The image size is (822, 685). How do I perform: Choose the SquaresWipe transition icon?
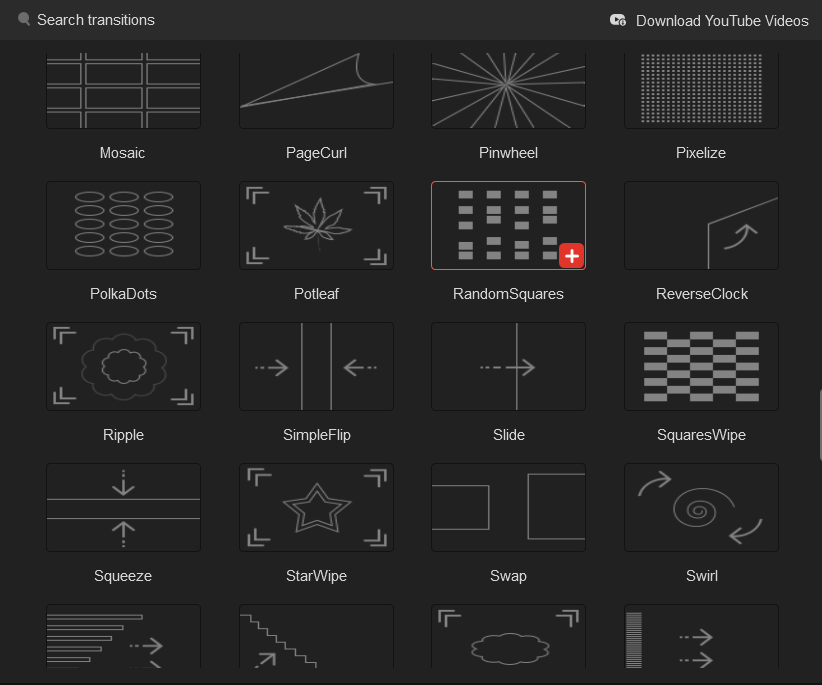point(701,366)
